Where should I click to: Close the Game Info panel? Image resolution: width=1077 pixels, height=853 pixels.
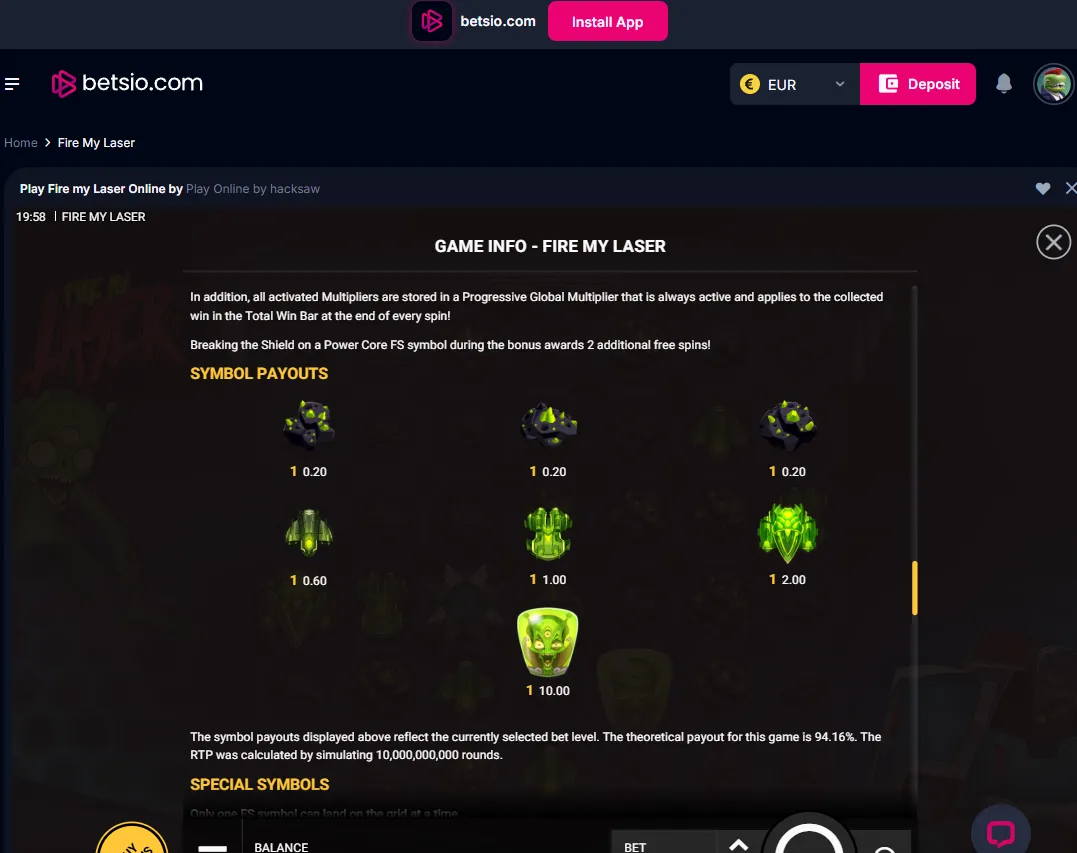pos(1054,242)
